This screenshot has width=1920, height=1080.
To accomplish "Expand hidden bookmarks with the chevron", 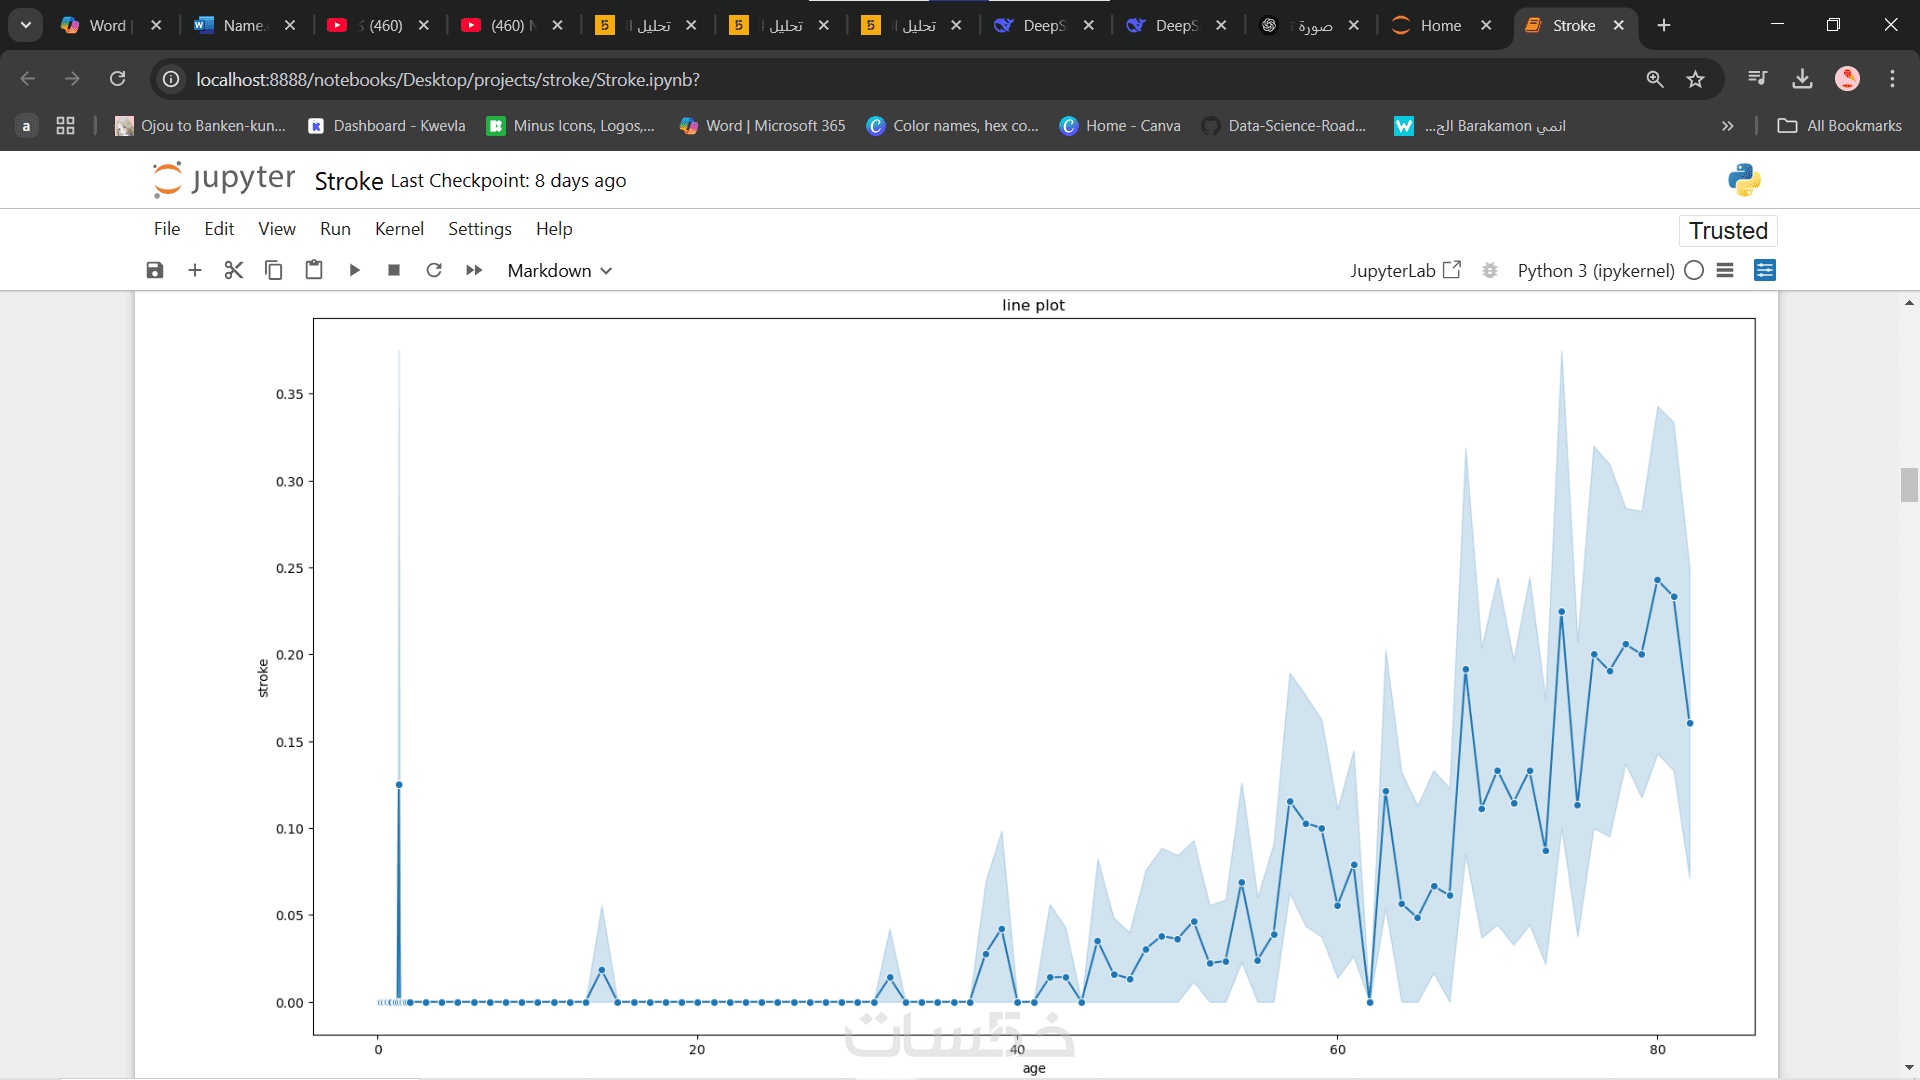I will point(1727,126).
